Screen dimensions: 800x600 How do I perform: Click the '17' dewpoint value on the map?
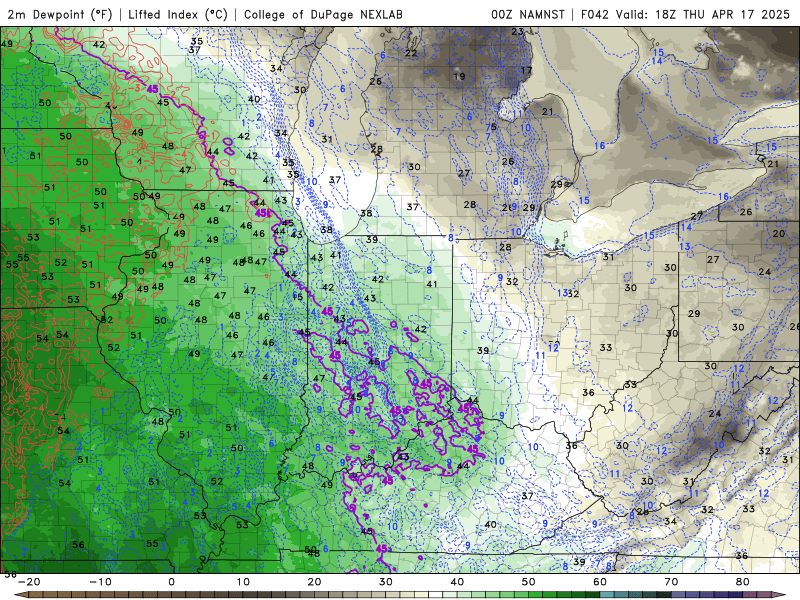point(527,70)
